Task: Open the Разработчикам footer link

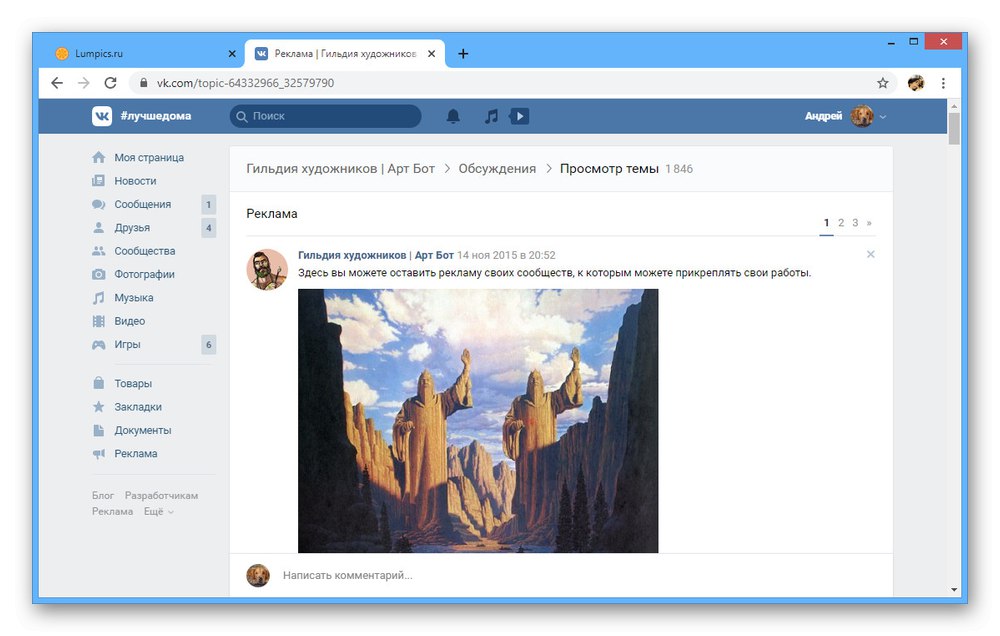Action: (x=161, y=496)
